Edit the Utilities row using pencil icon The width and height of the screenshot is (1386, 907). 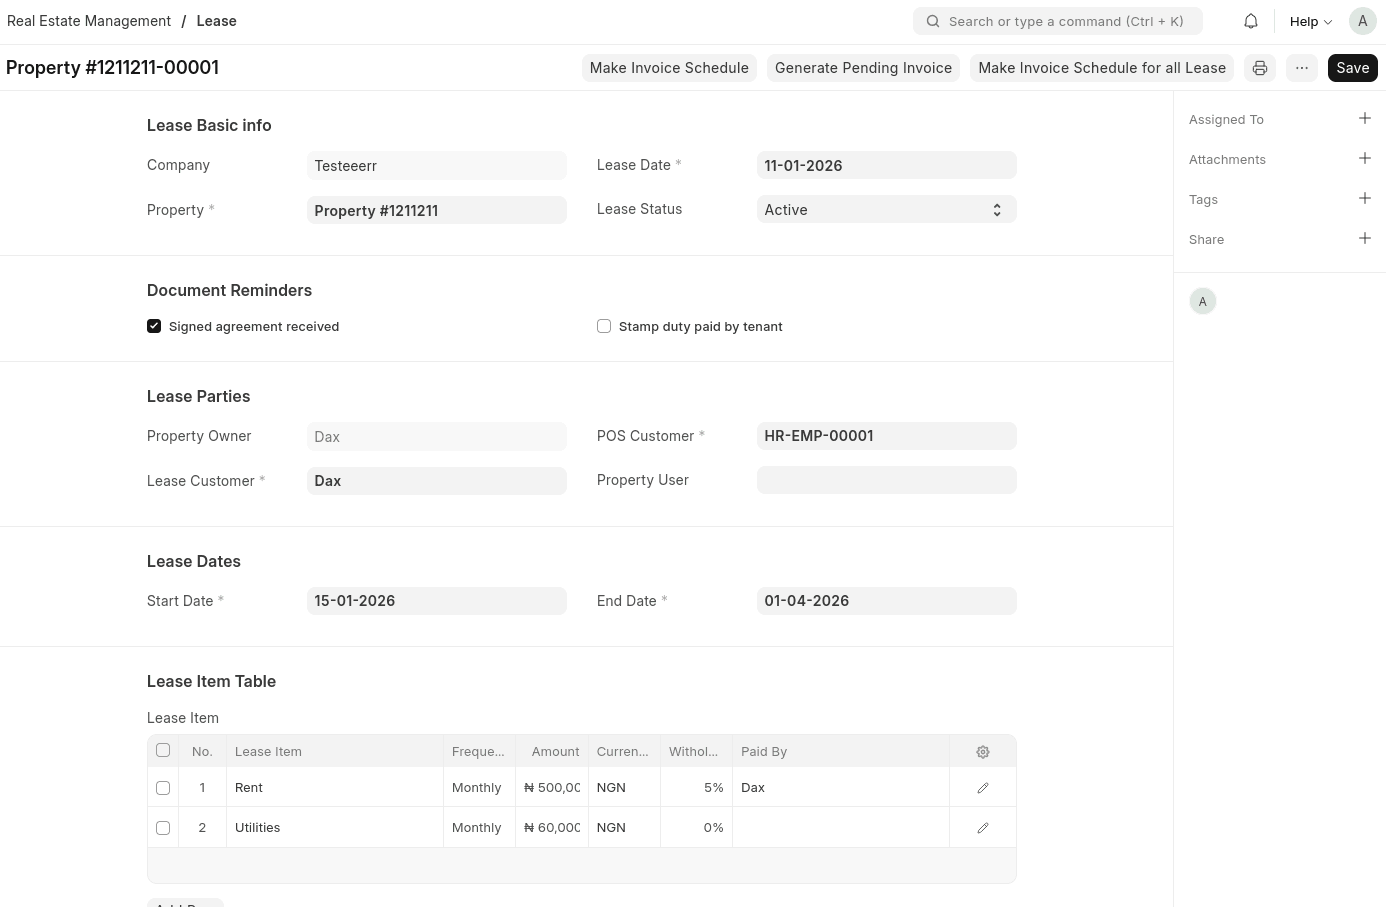pos(982,828)
